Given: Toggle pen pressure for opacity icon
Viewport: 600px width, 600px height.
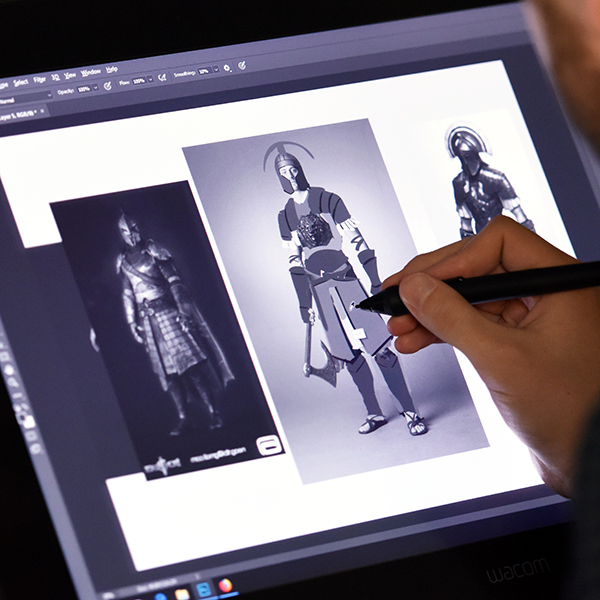Looking at the screenshot, I should coord(108,86).
